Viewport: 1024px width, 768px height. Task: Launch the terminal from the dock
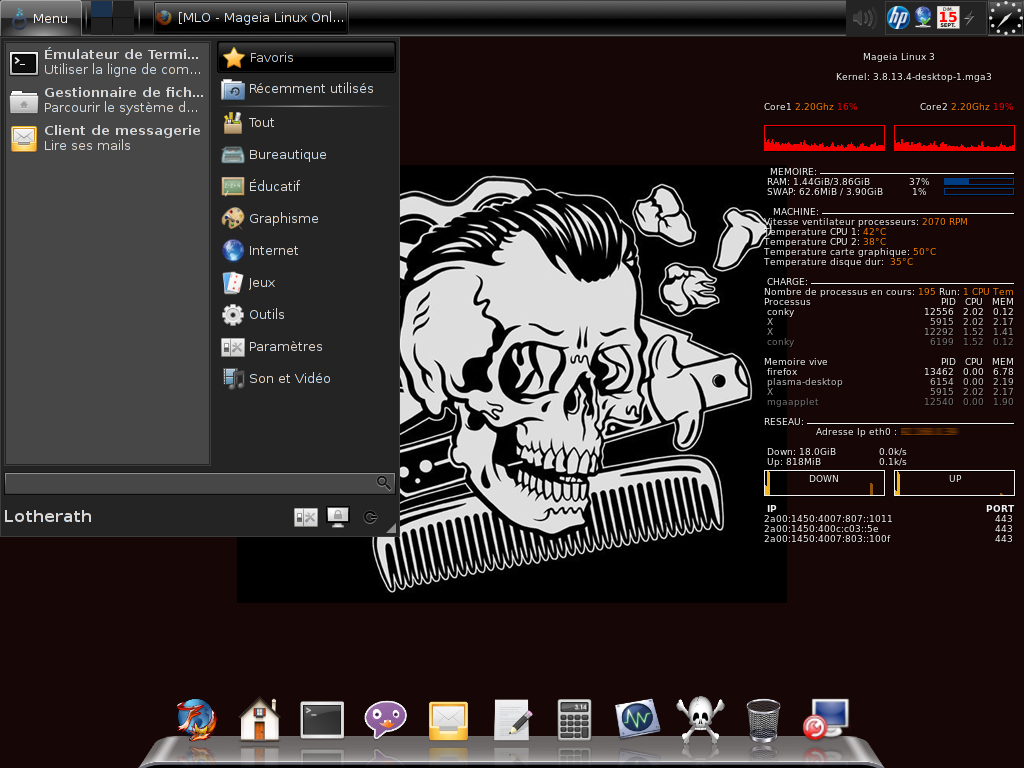click(x=322, y=720)
